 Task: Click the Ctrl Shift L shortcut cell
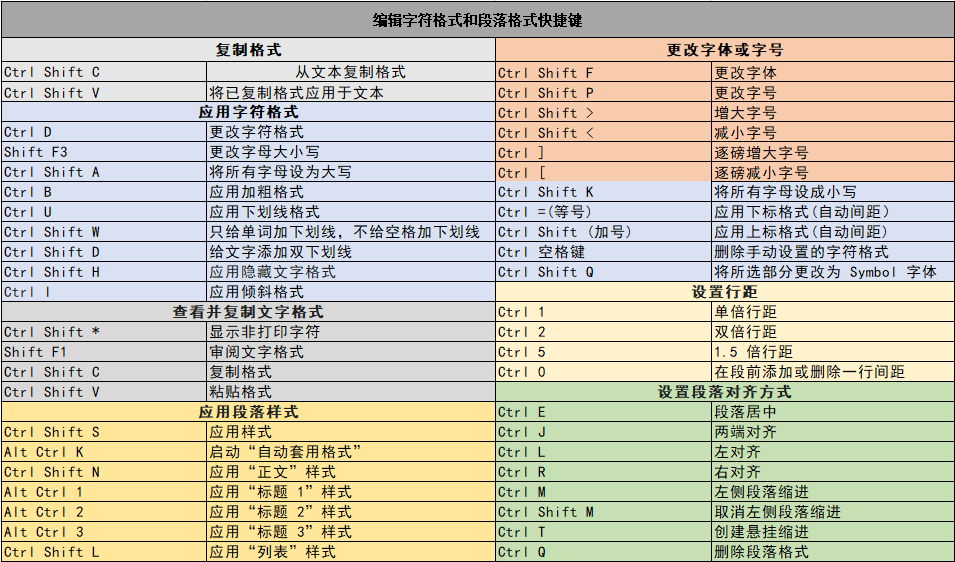point(104,552)
